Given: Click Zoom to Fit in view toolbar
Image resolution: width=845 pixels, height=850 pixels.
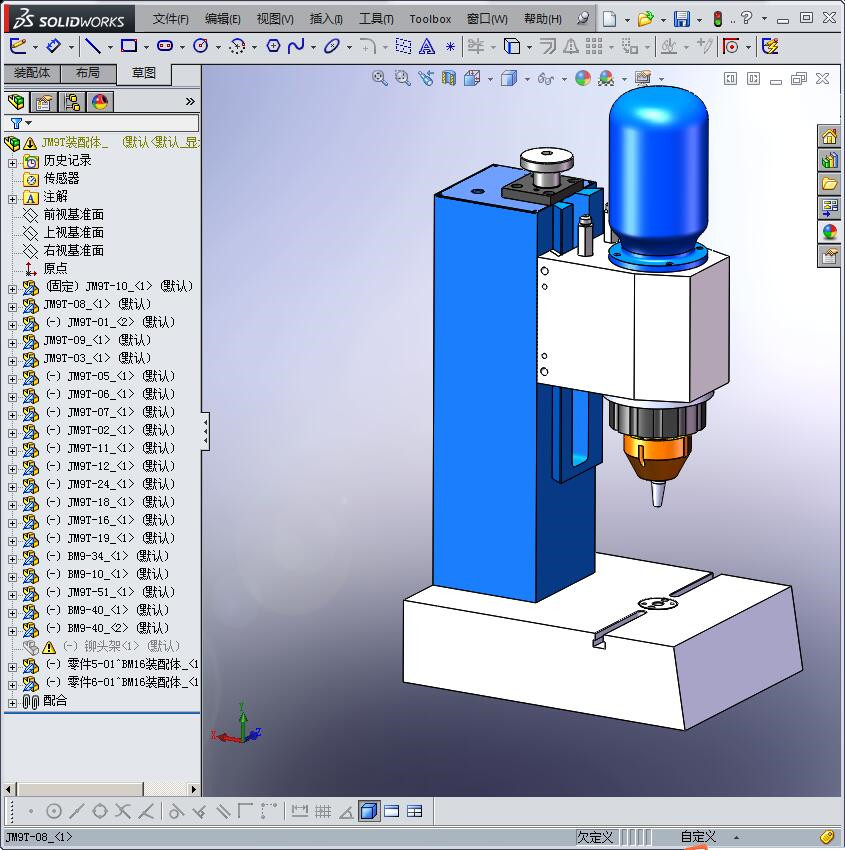Looking at the screenshot, I should [380, 79].
